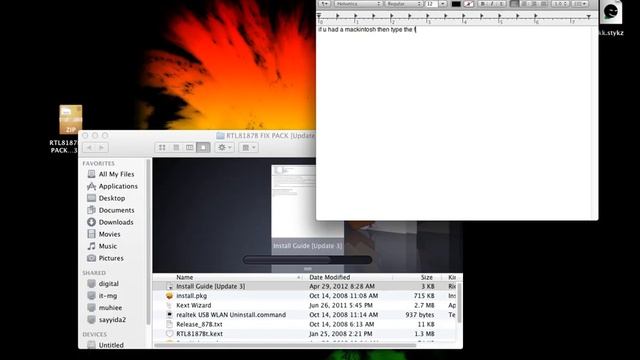Center text in TextEdit
640x360 pixels.
click(525, 4)
